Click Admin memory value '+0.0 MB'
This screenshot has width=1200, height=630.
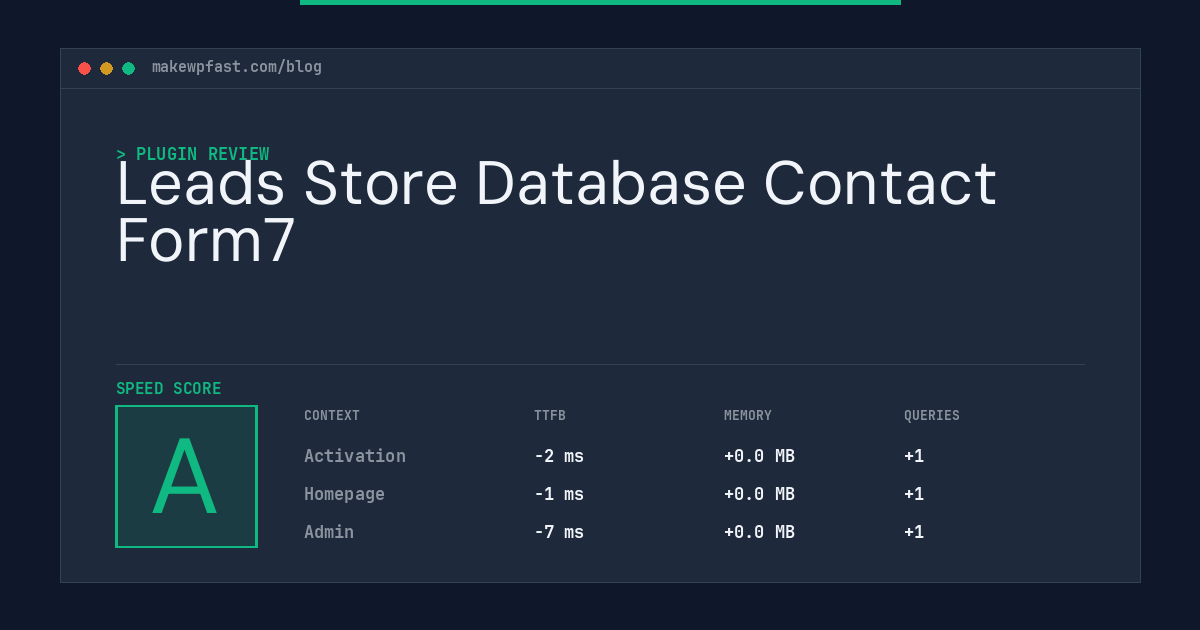[x=760, y=532]
